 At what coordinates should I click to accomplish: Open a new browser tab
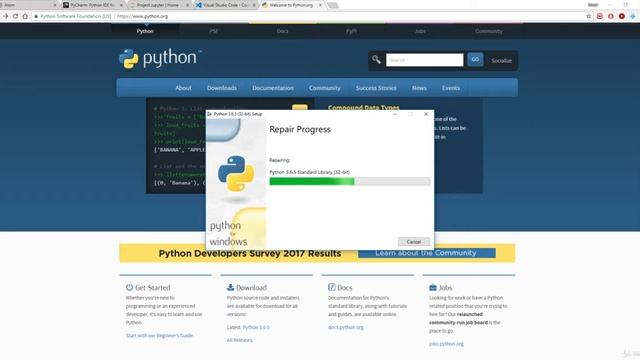point(333,5)
